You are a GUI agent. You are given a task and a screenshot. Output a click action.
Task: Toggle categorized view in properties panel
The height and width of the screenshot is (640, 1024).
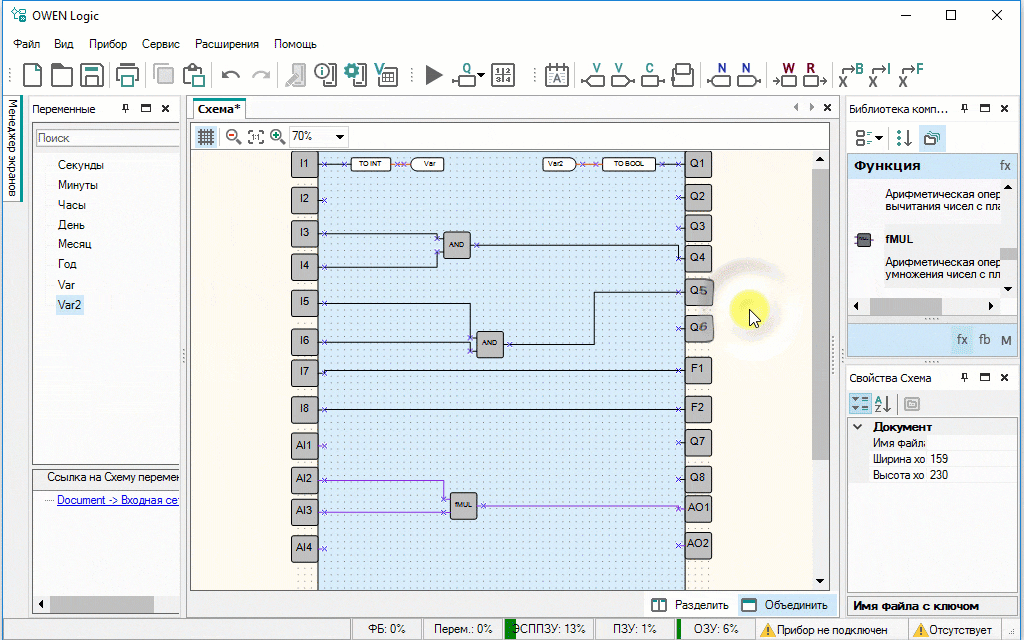click(859, 404)
